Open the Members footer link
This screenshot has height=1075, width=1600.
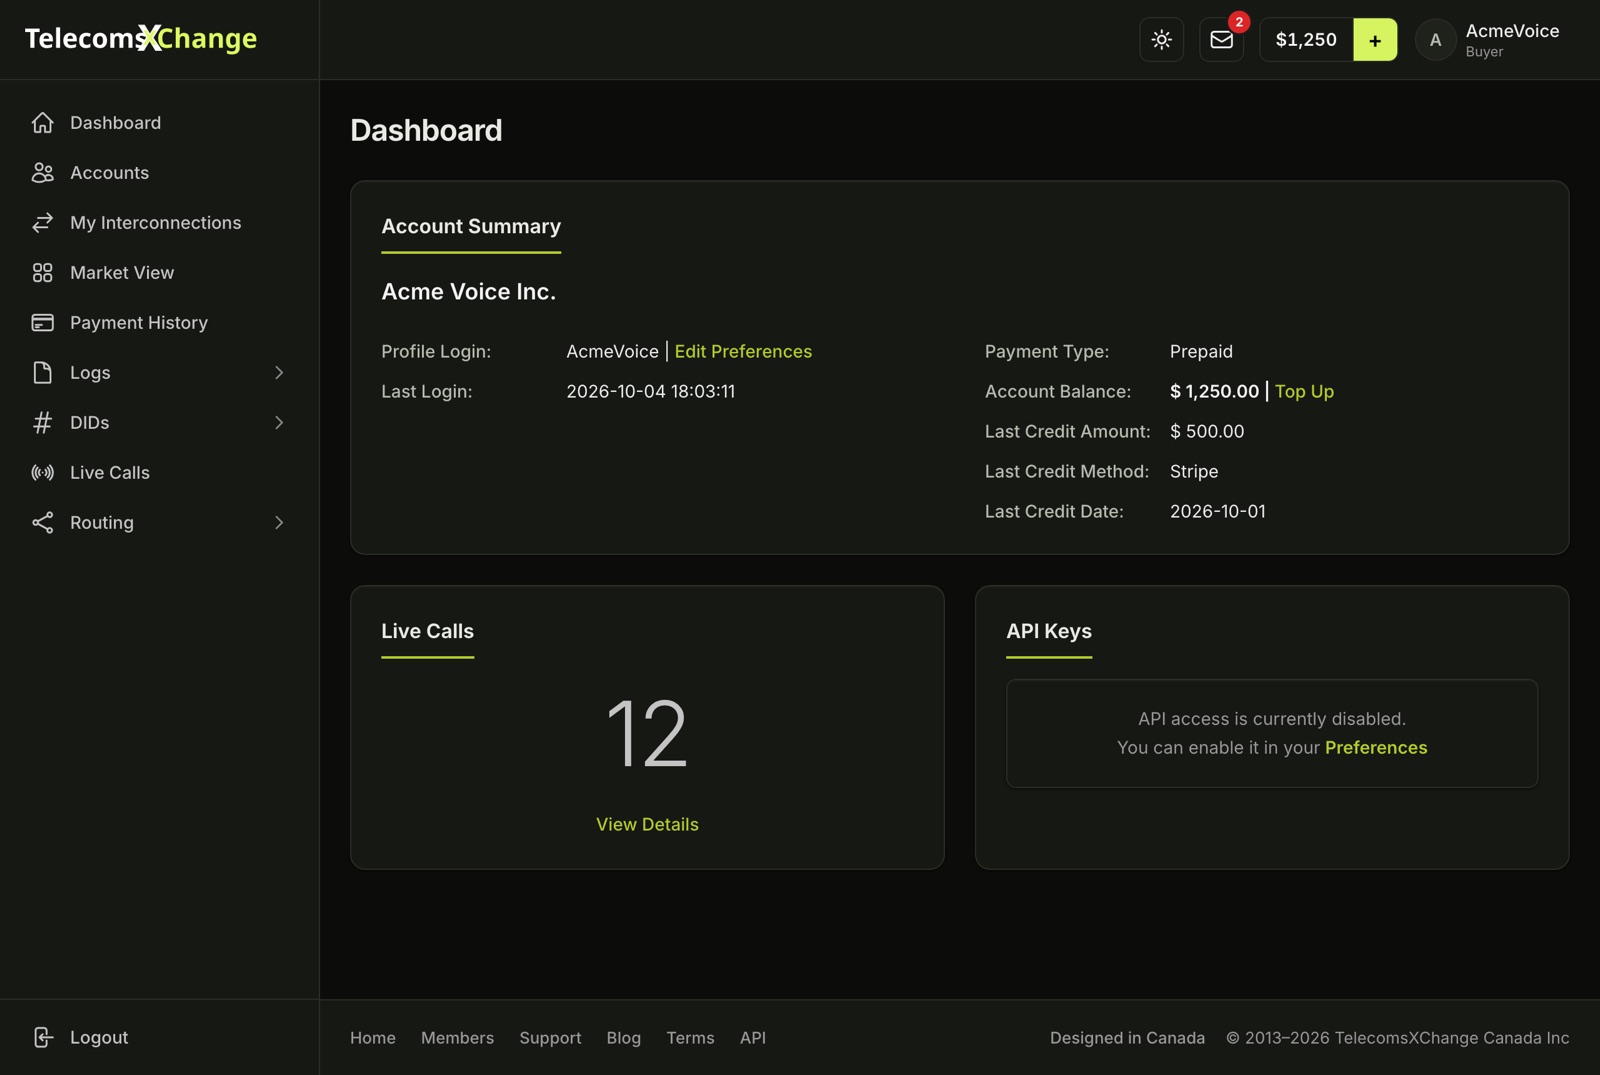457,1038
